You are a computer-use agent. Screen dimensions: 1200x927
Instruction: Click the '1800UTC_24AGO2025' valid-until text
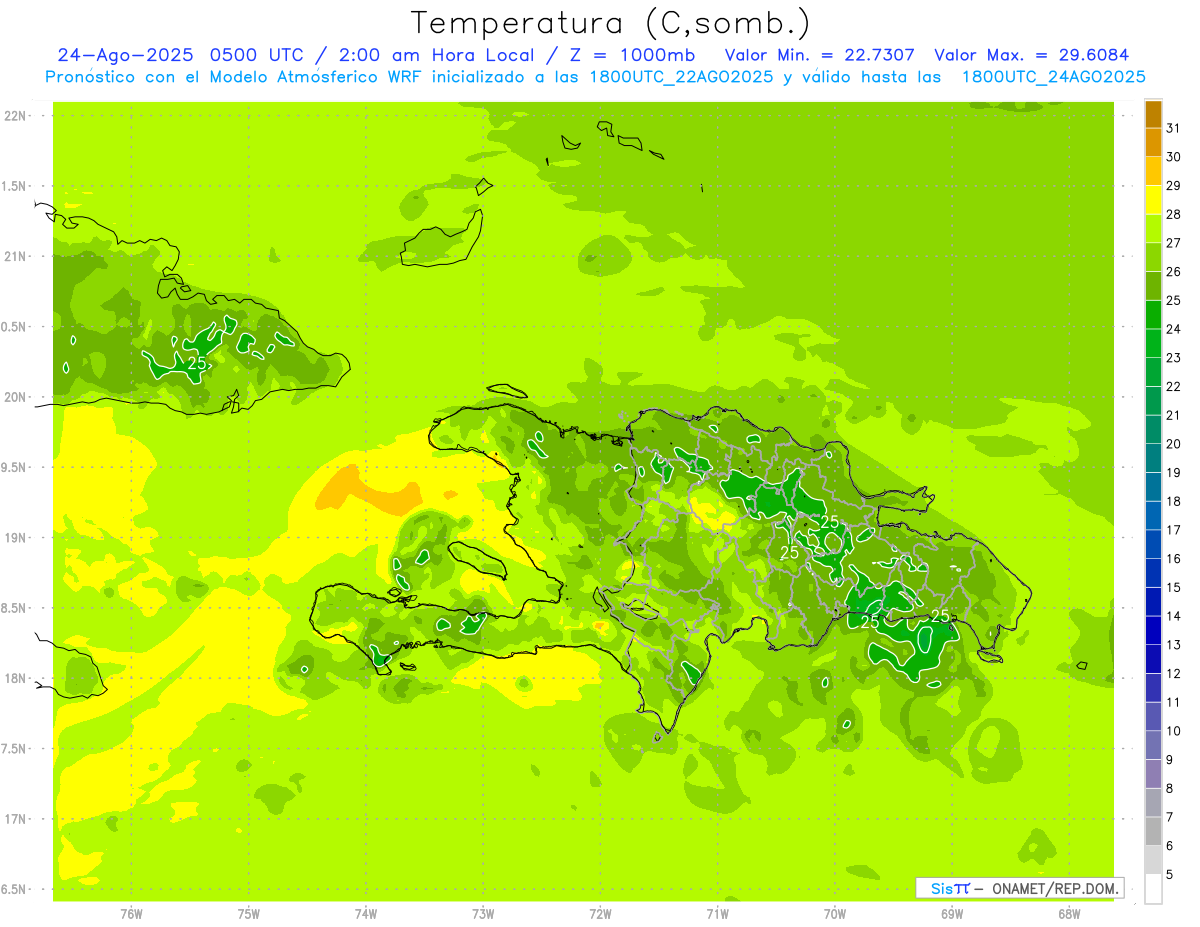point(1053,77)
